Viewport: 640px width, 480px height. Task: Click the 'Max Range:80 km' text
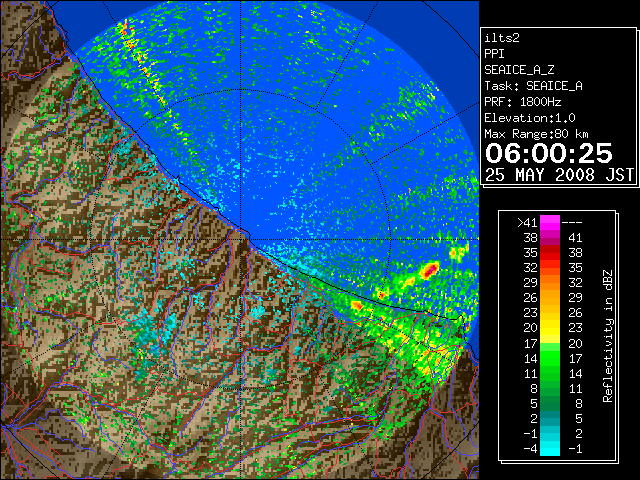536,134
